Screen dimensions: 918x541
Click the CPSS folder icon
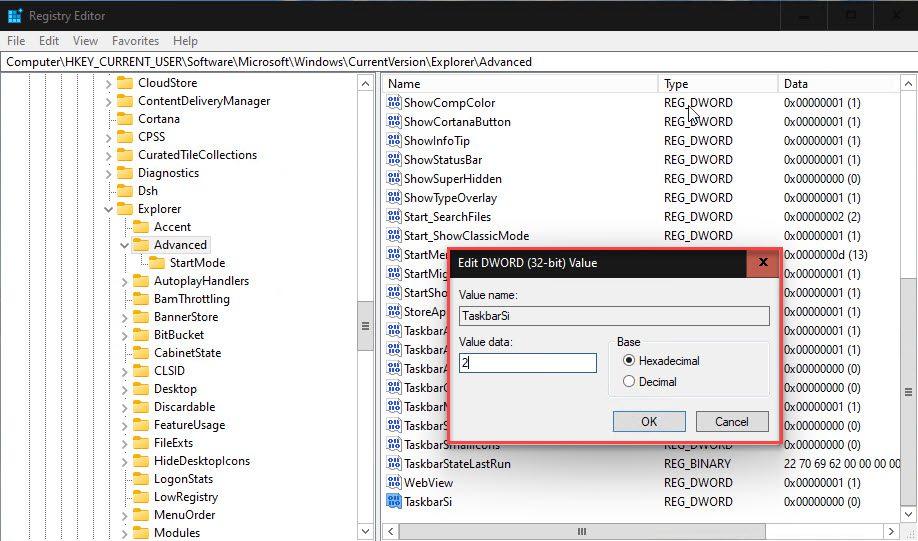tap(125, 137)
